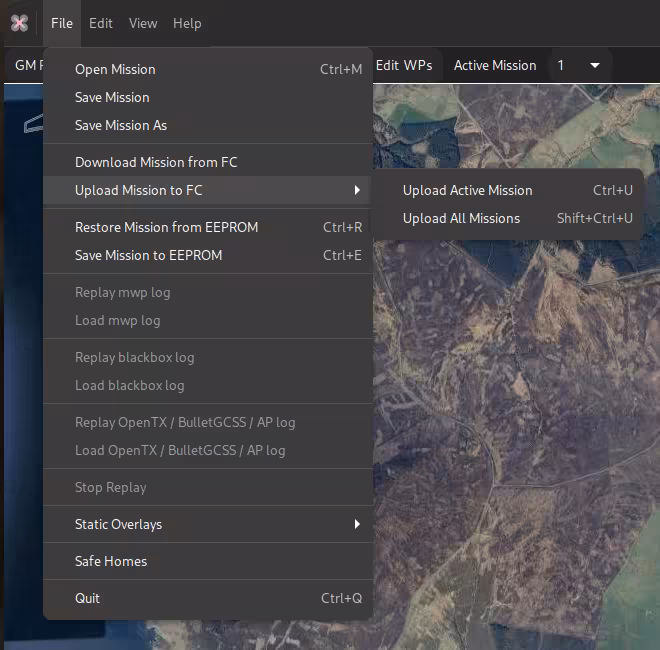The height and width of the screenshot is (650, 660).
Task: Click Replay mwp log entry
Action: point(208,292)
